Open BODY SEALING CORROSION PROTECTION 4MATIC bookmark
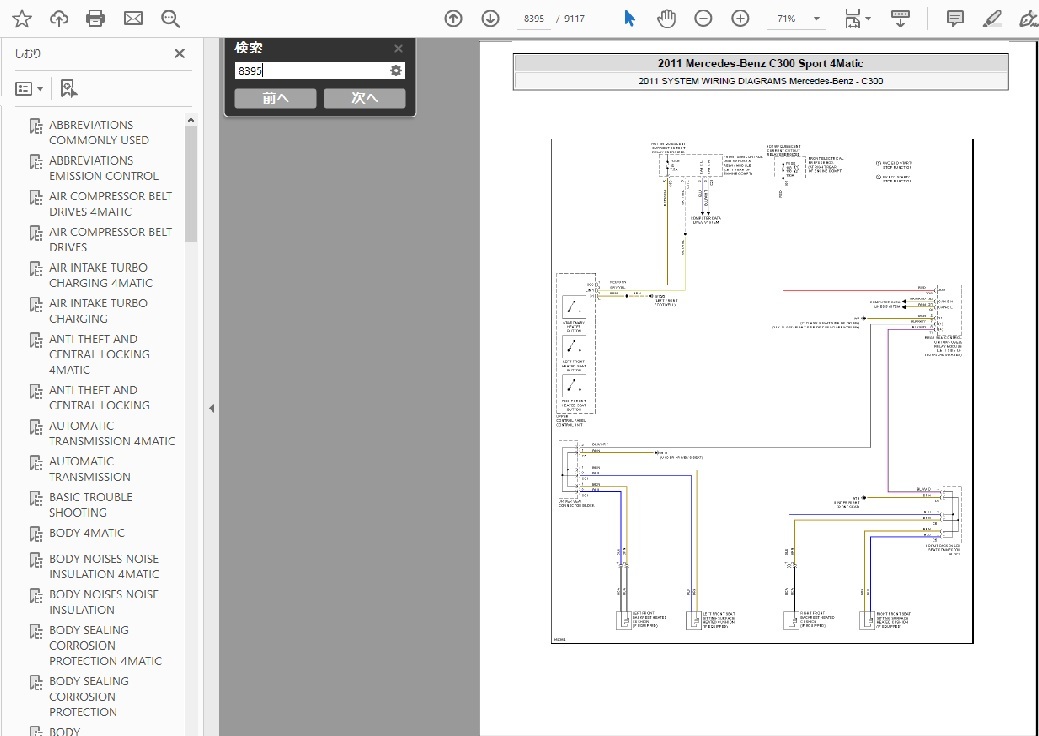This screenshot has width=1039, height=736. pos(105,645)
